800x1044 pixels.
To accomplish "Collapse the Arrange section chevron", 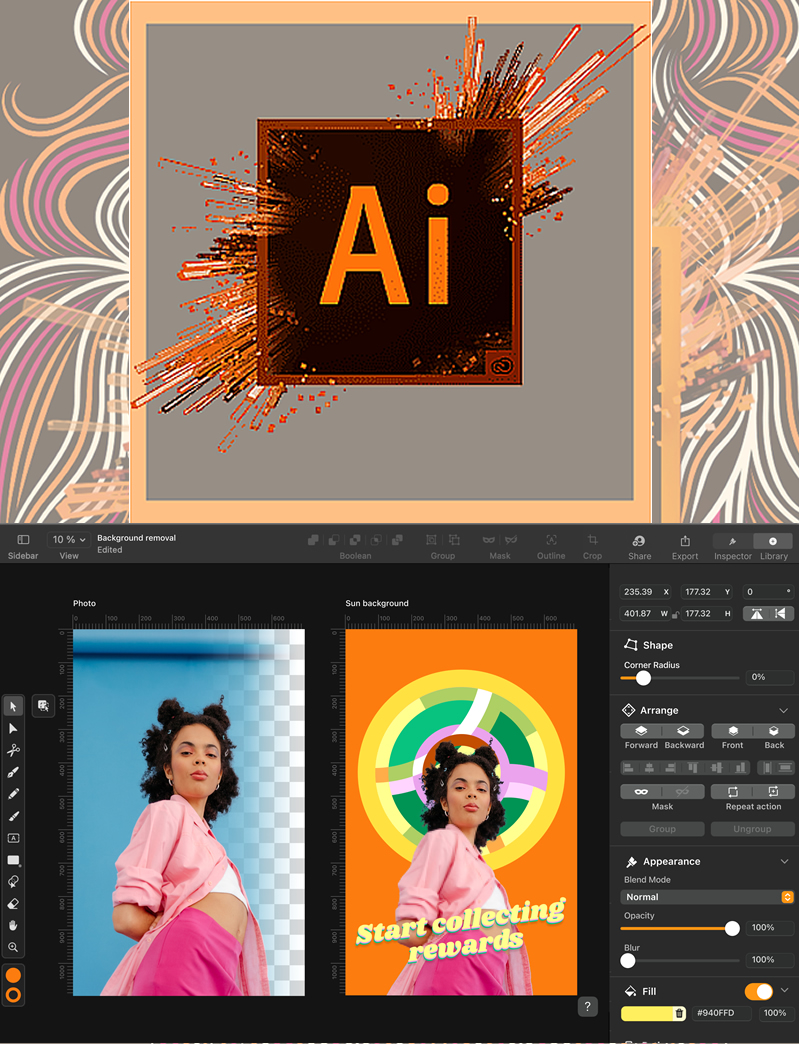I will [783, 710].
